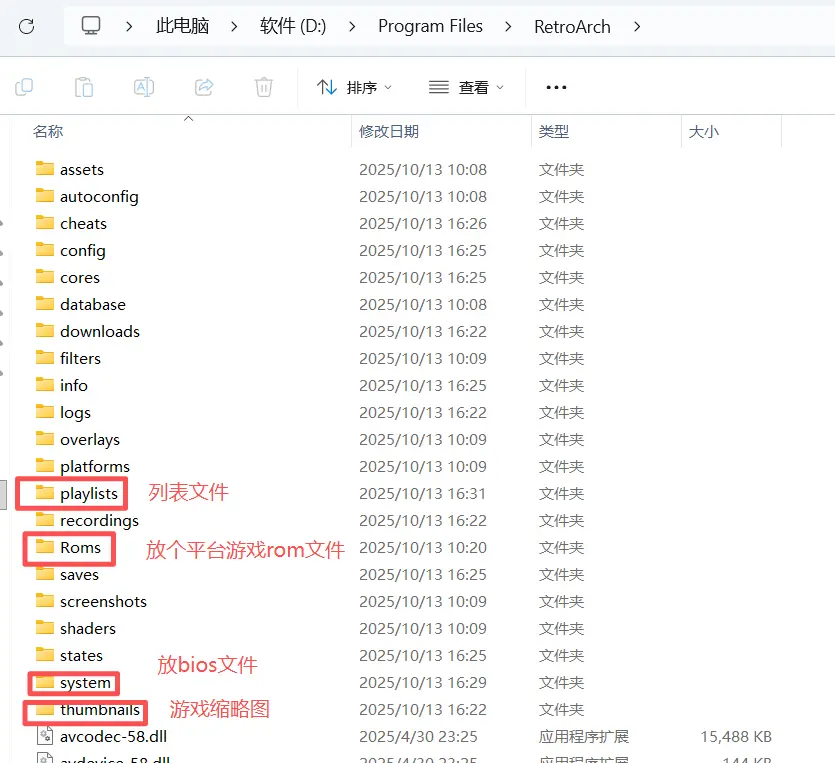Select the playlists folder
Screen dimensions: 835x763
pos(88,493)
